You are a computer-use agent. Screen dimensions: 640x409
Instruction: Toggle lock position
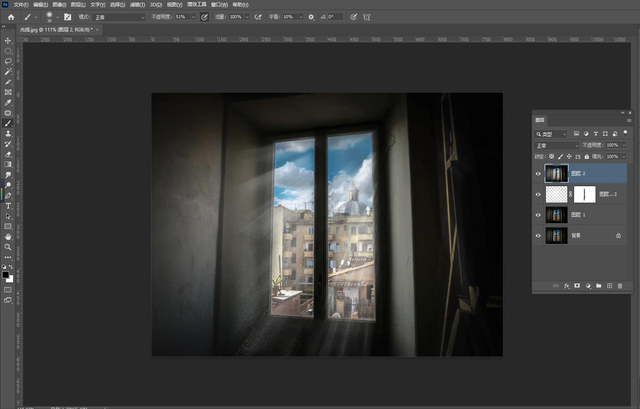569,156
